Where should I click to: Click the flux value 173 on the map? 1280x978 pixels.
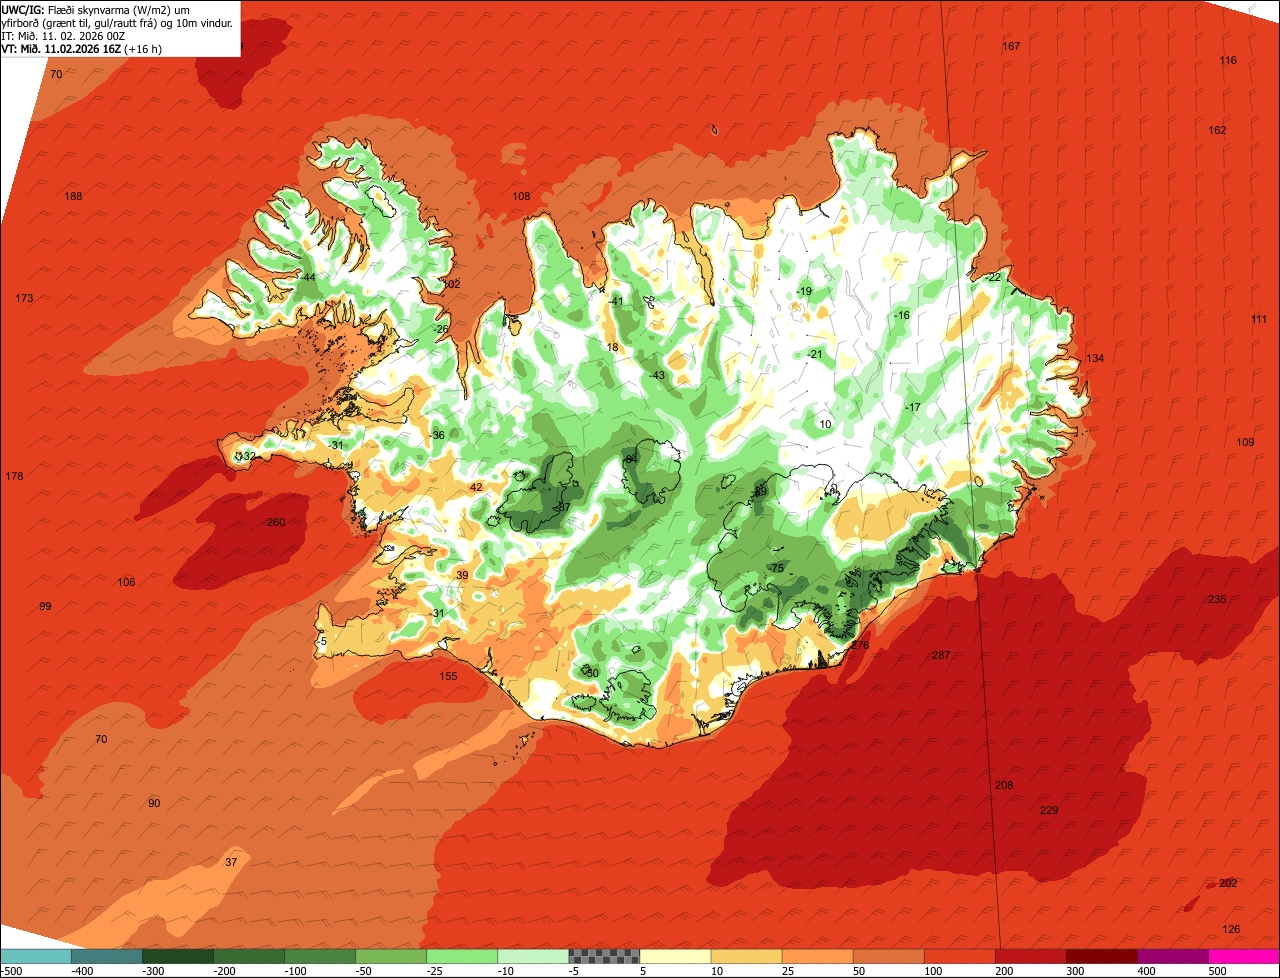[24, 299]
